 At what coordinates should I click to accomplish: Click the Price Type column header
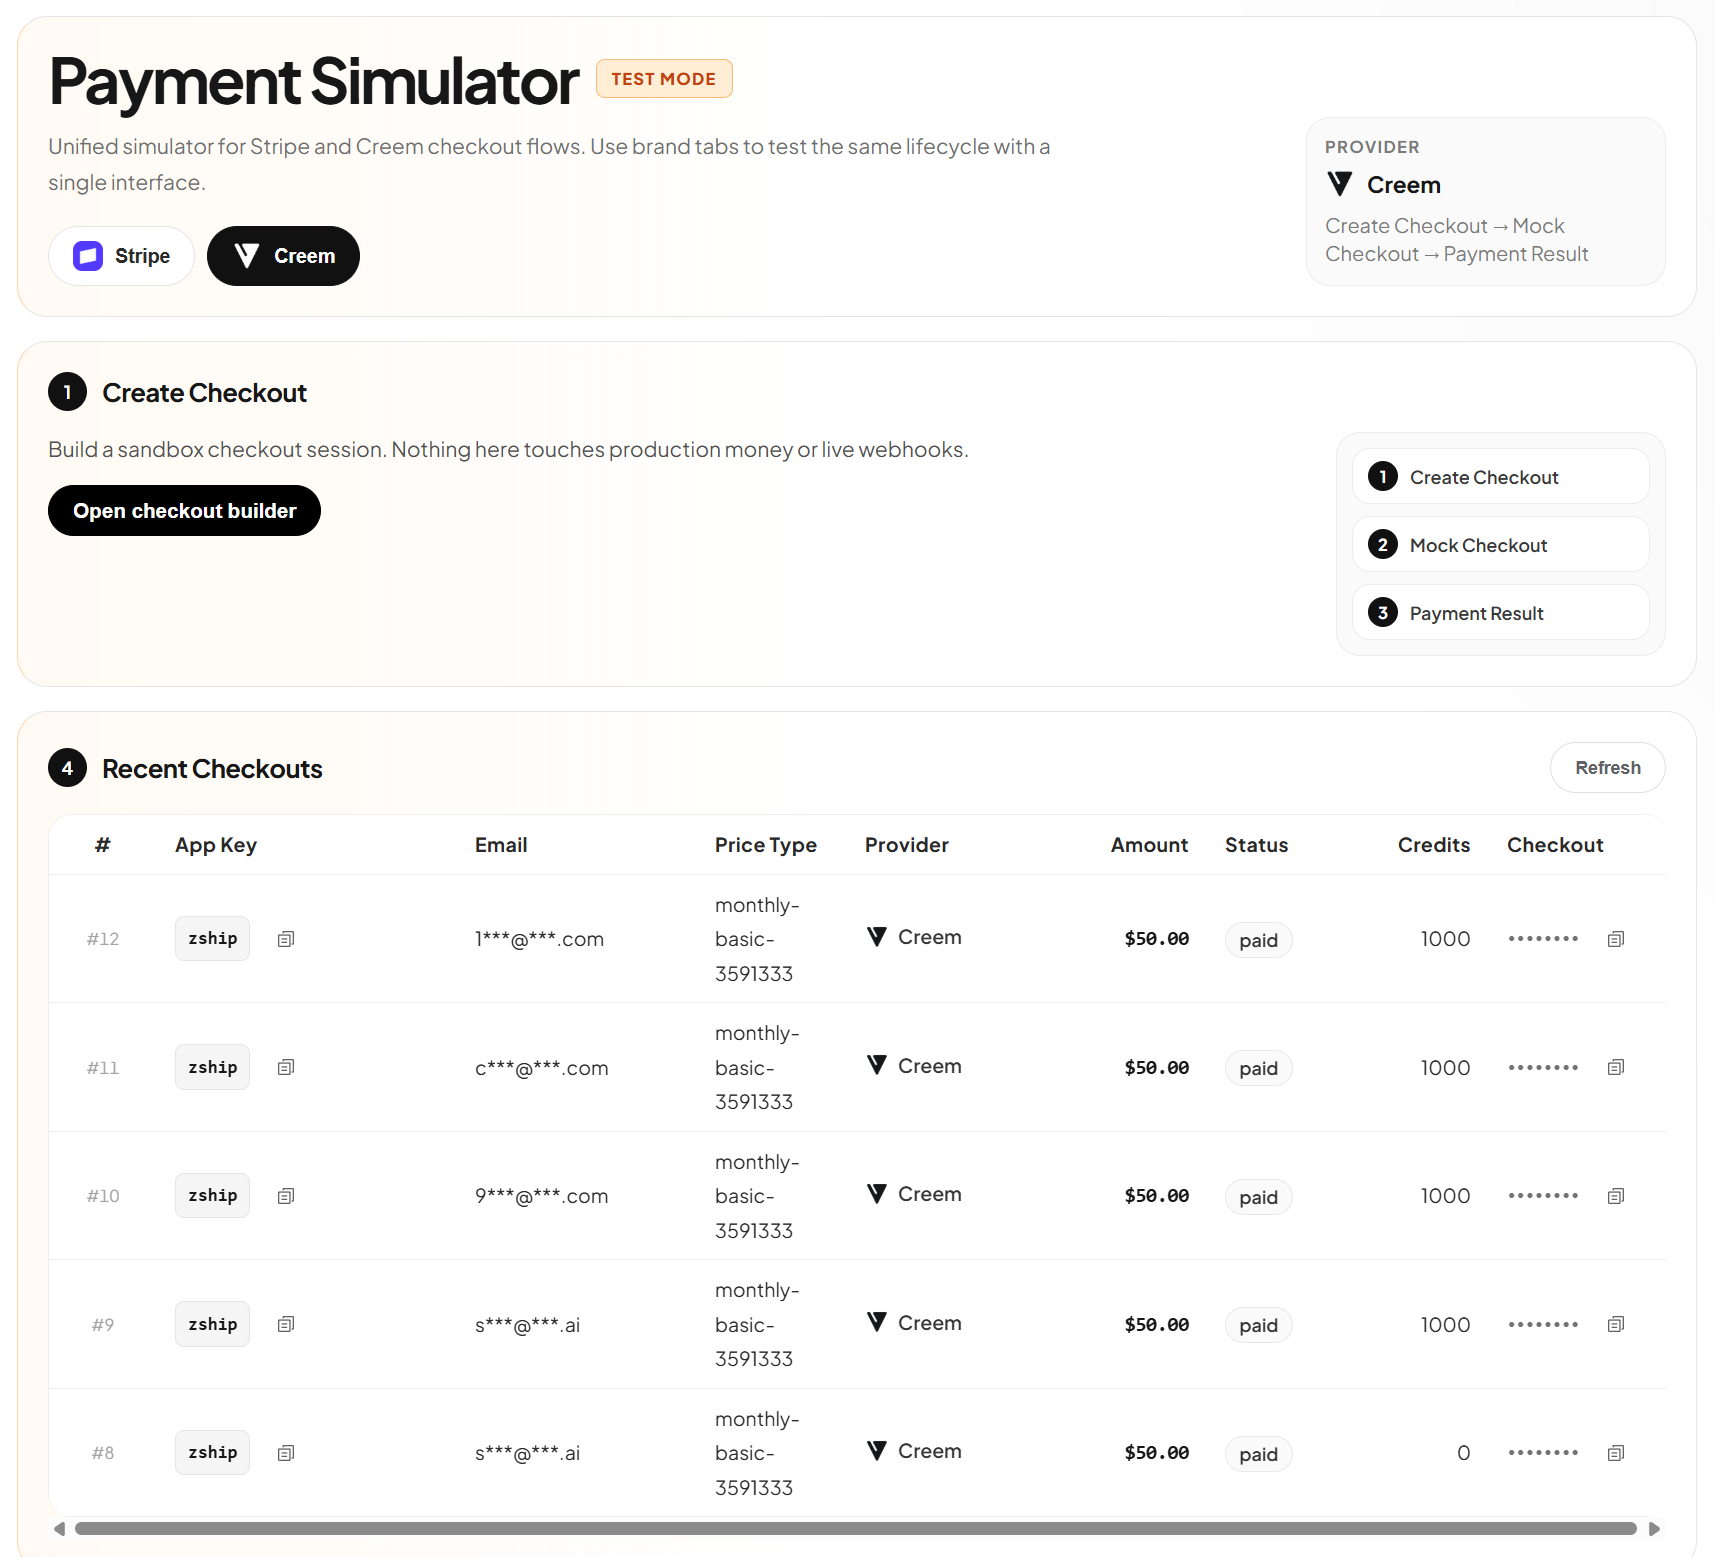point(766,845)
